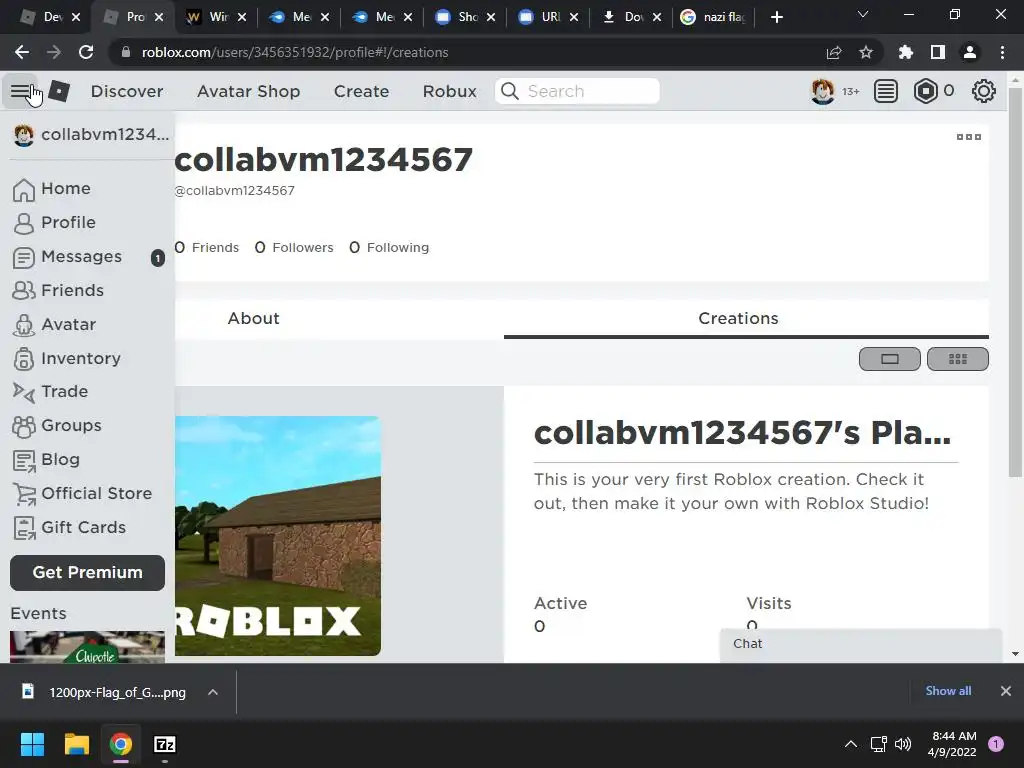Open File Explorer from taskbar
This screenshot has height=768, width=1024.
tap(76, 744)
